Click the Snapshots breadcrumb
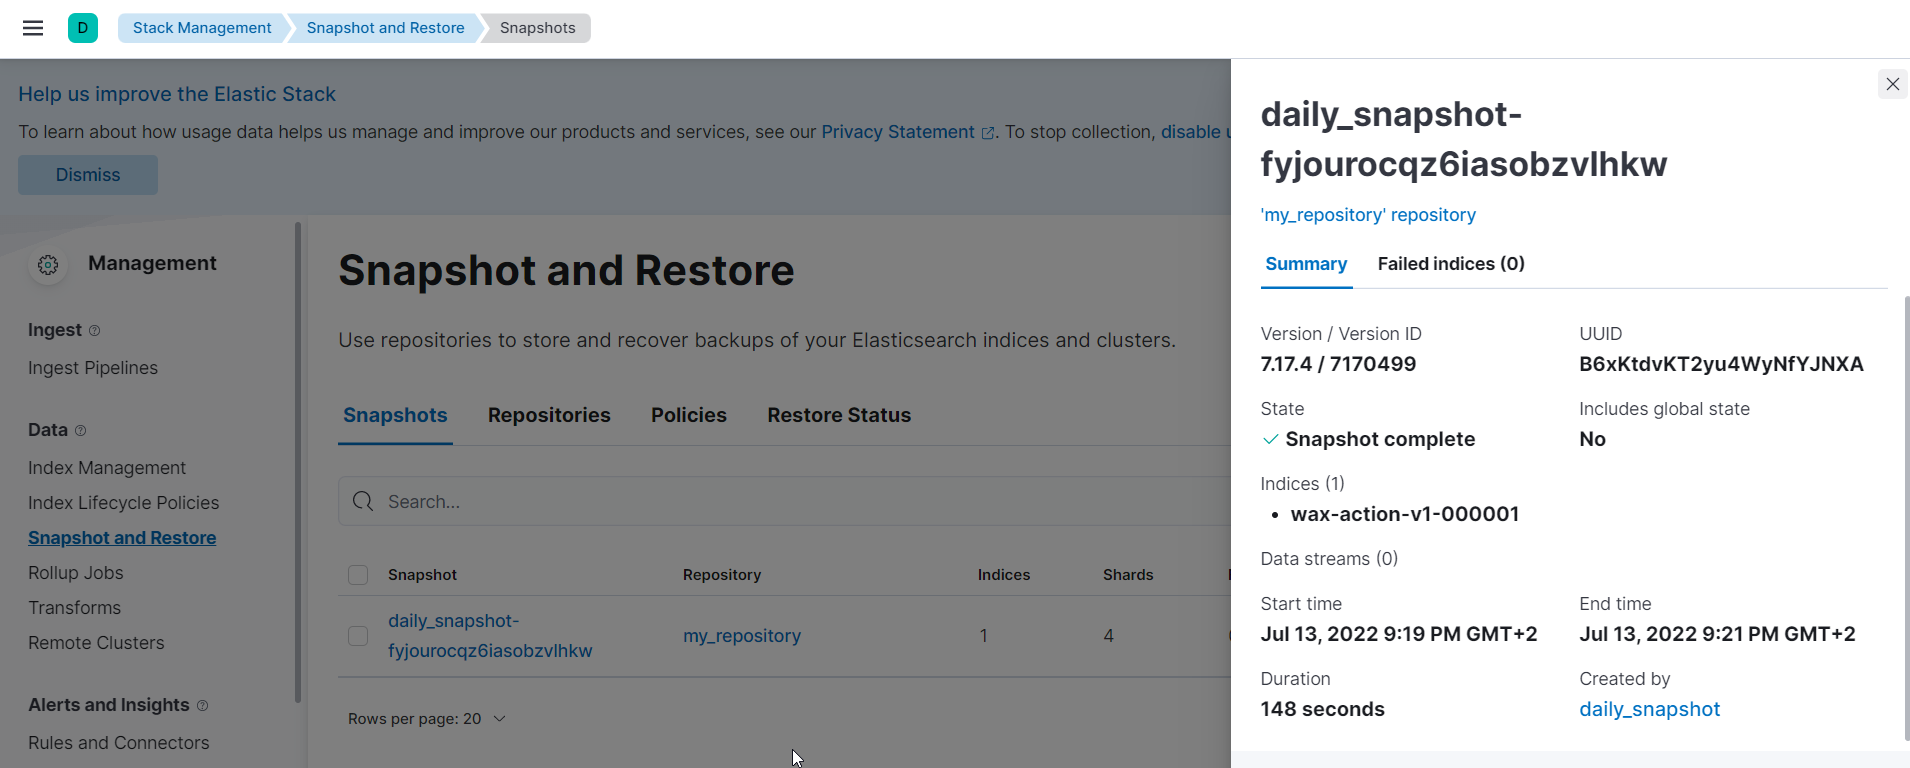The width and height of the screenshot is (1910, 768). 537,28
